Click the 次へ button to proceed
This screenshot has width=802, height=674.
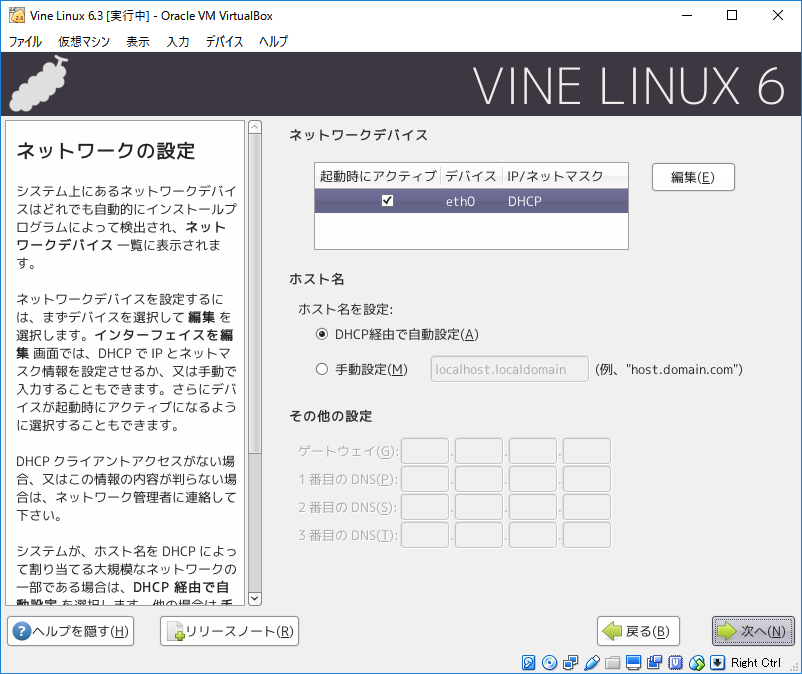pyautogui.click(x=753, y=631)
